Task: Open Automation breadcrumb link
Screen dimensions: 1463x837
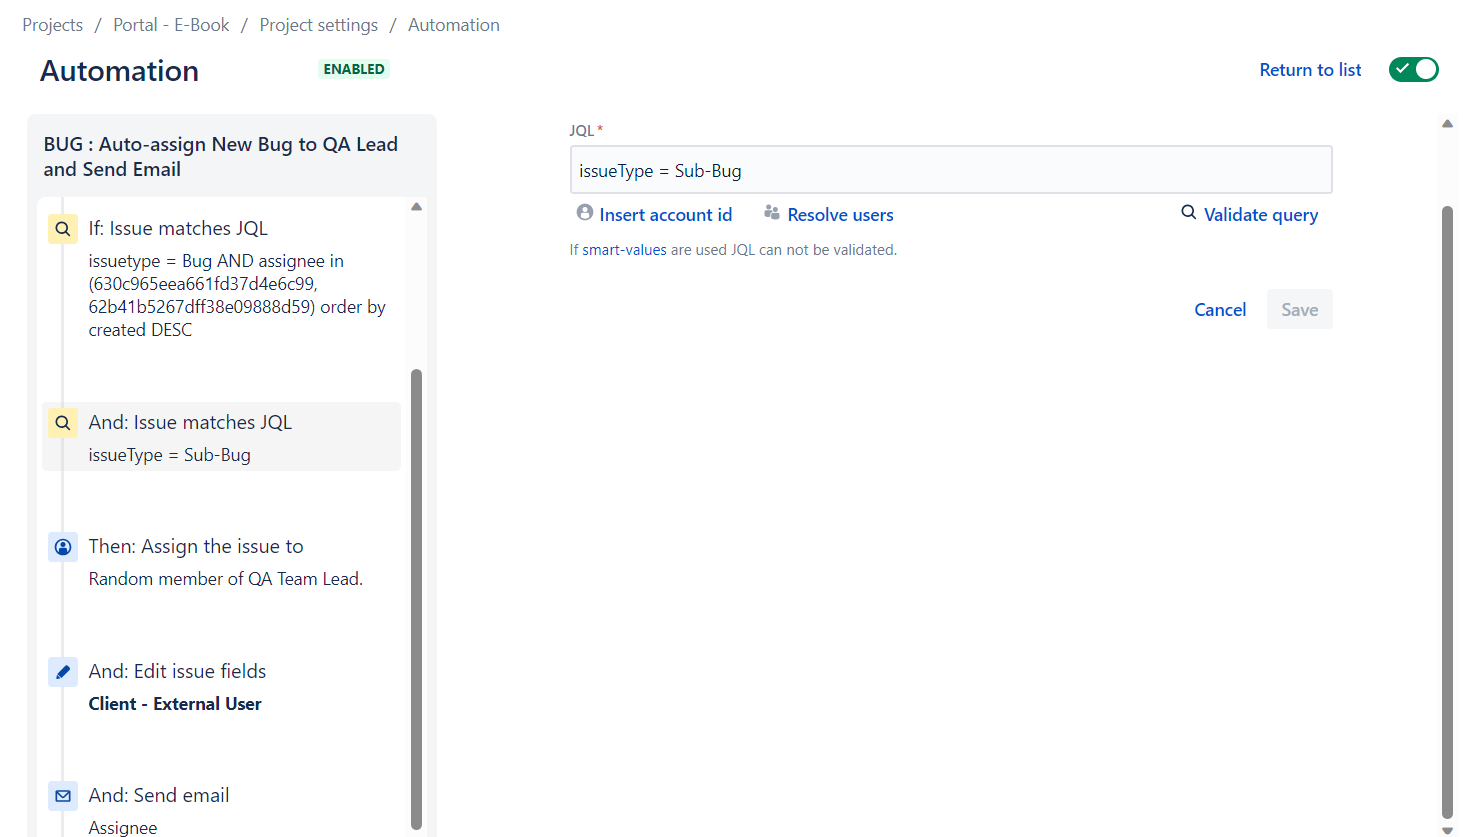Action: coord(454,25)
